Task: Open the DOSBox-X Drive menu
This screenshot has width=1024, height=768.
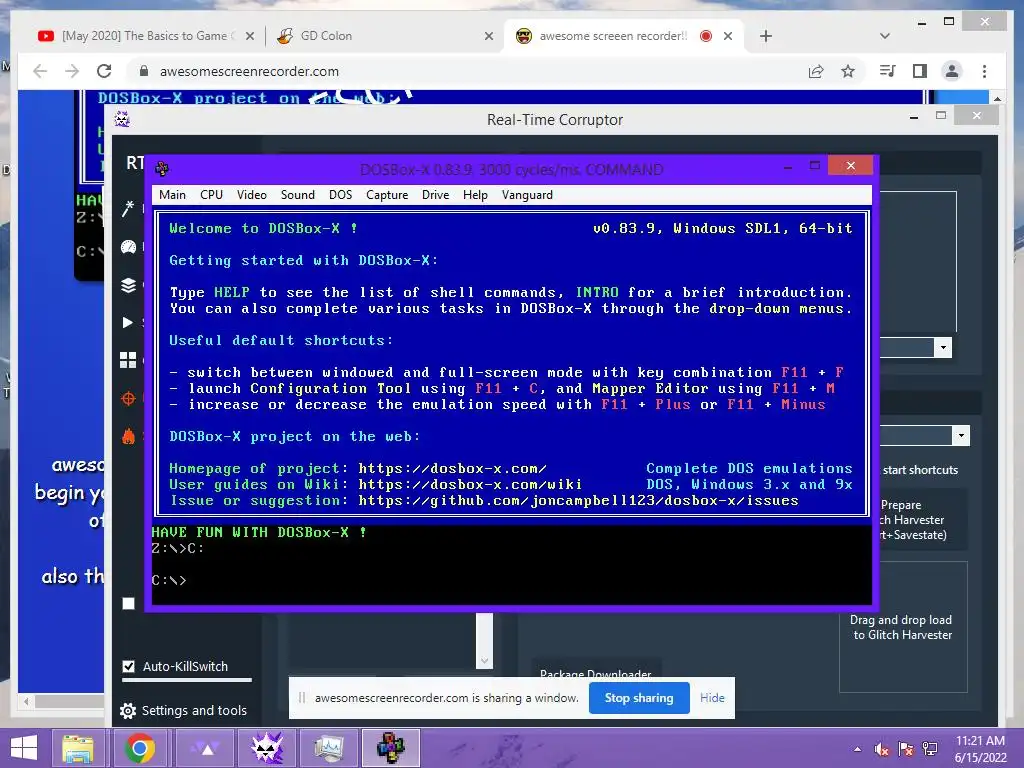Action: 436,195
